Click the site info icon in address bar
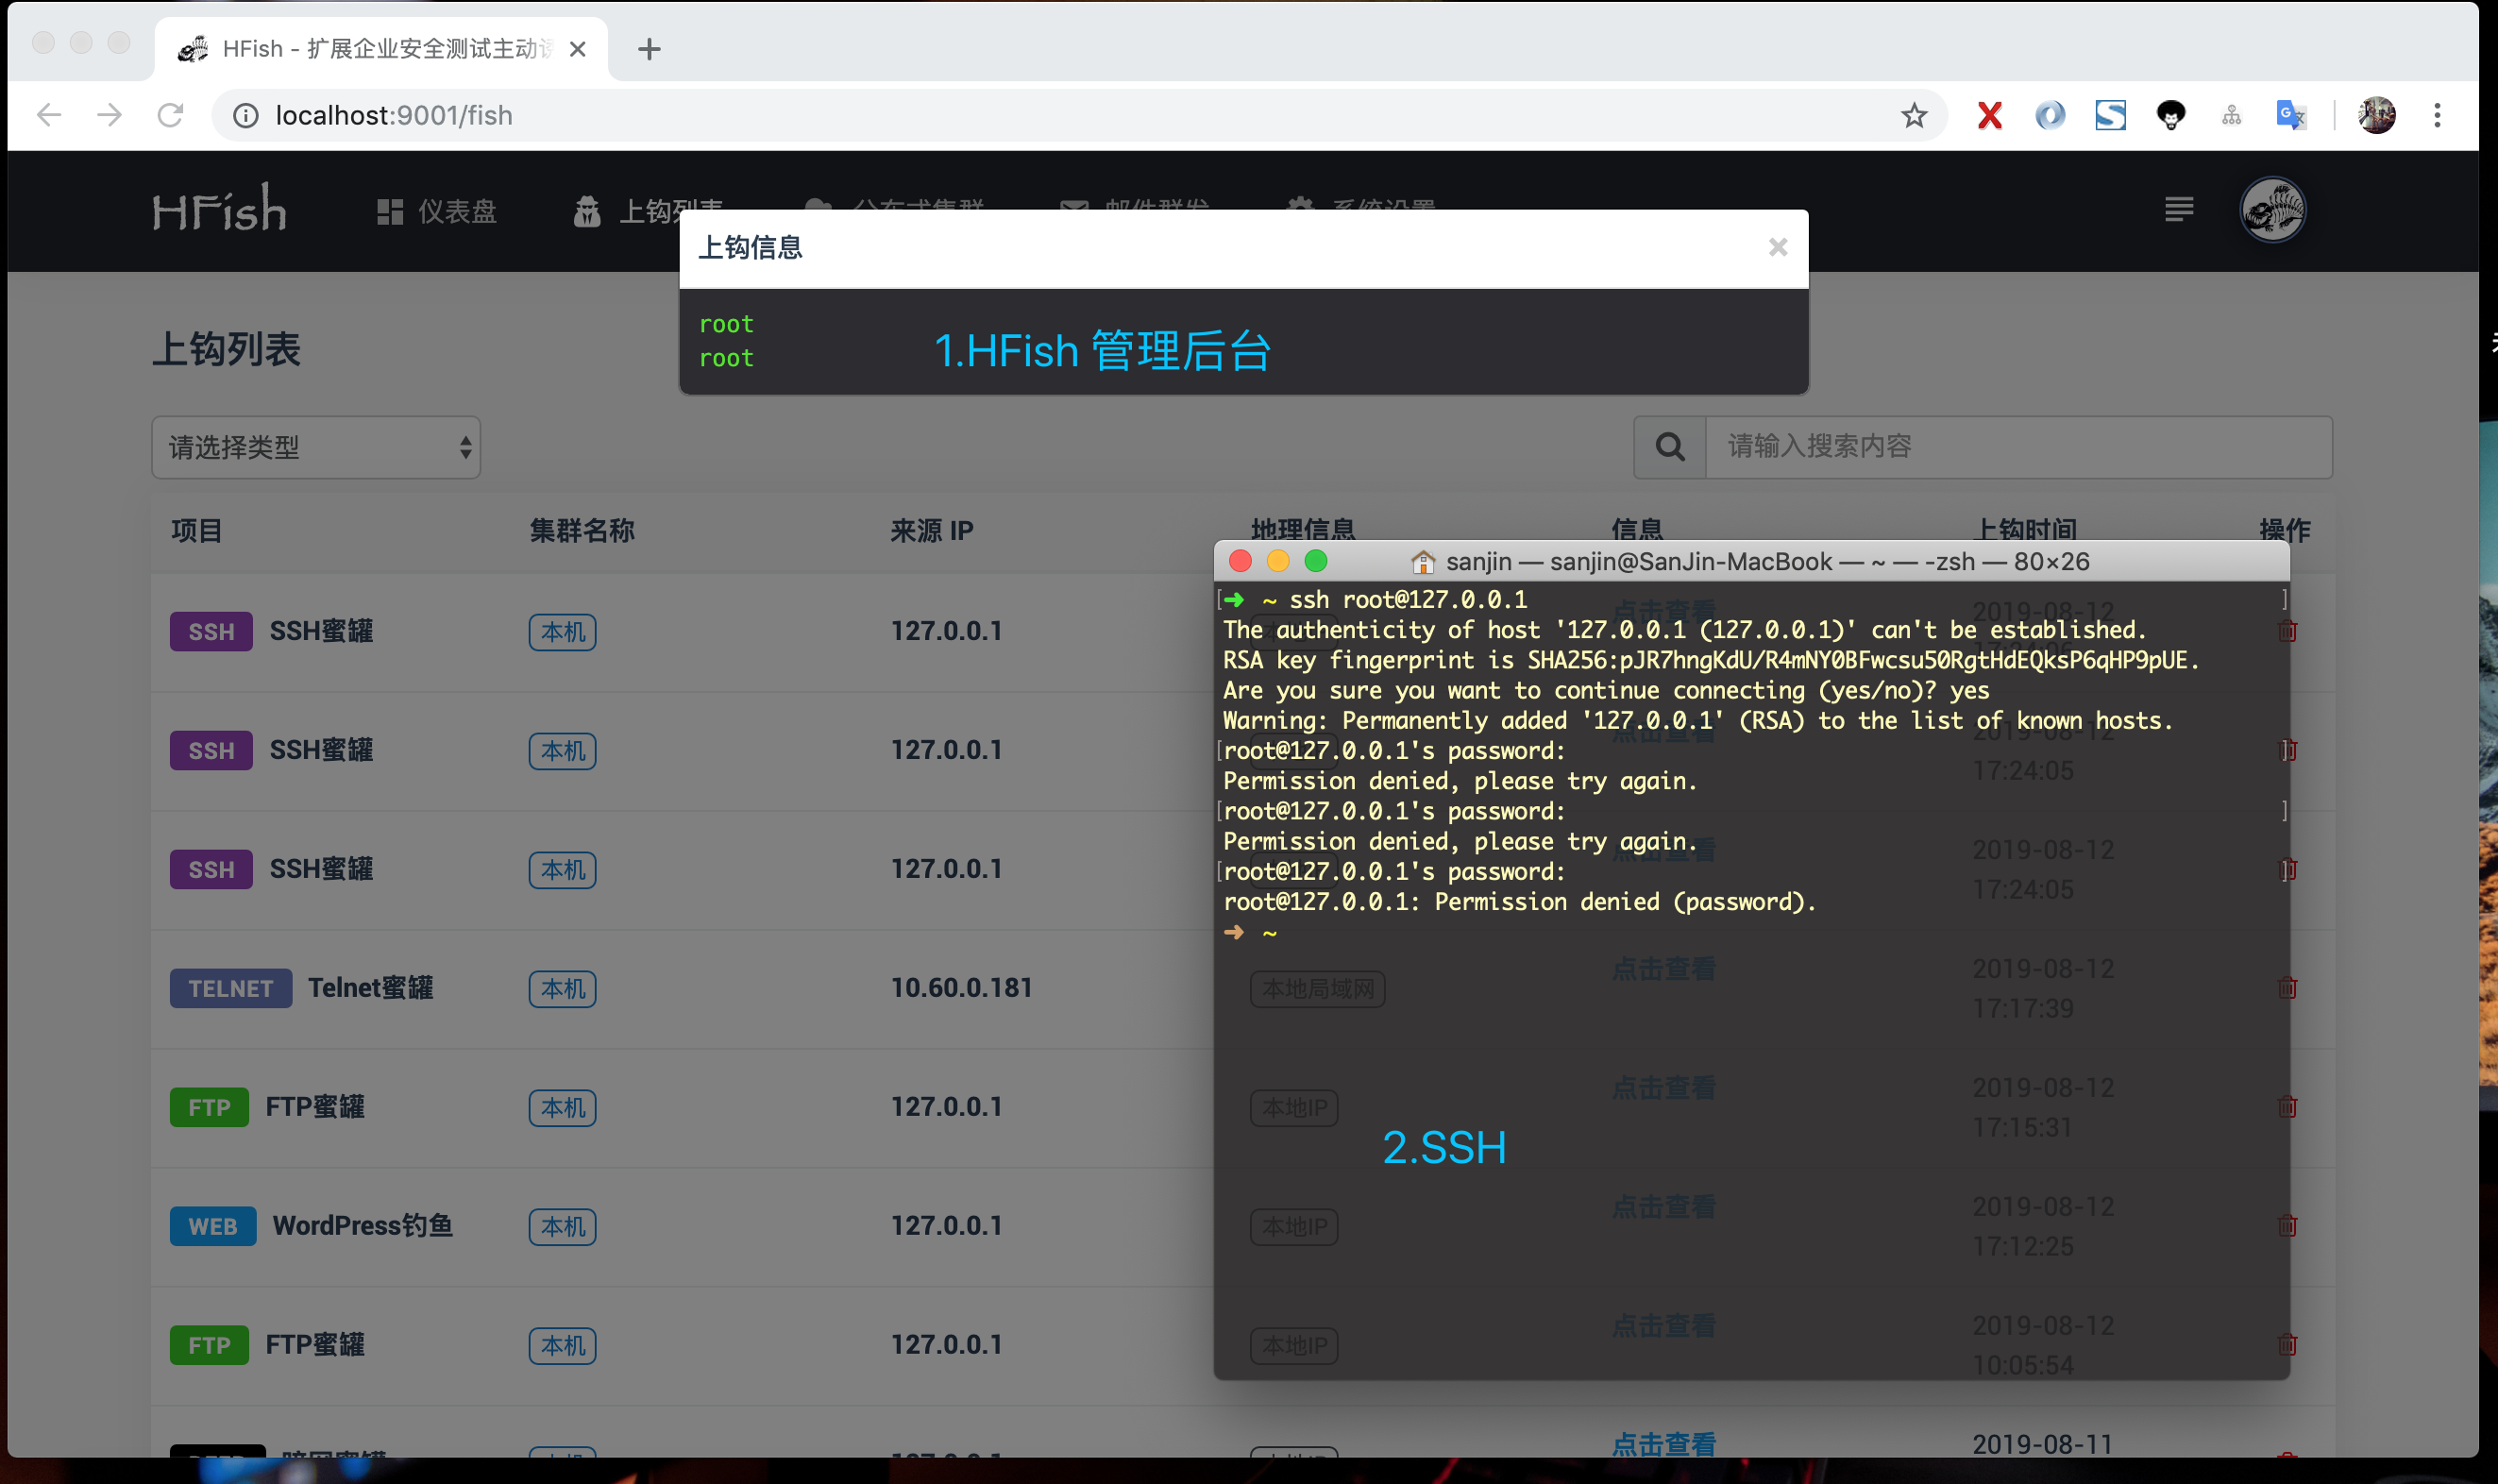This screenshot has width=2498, height=1484. [x=245, y=116]
